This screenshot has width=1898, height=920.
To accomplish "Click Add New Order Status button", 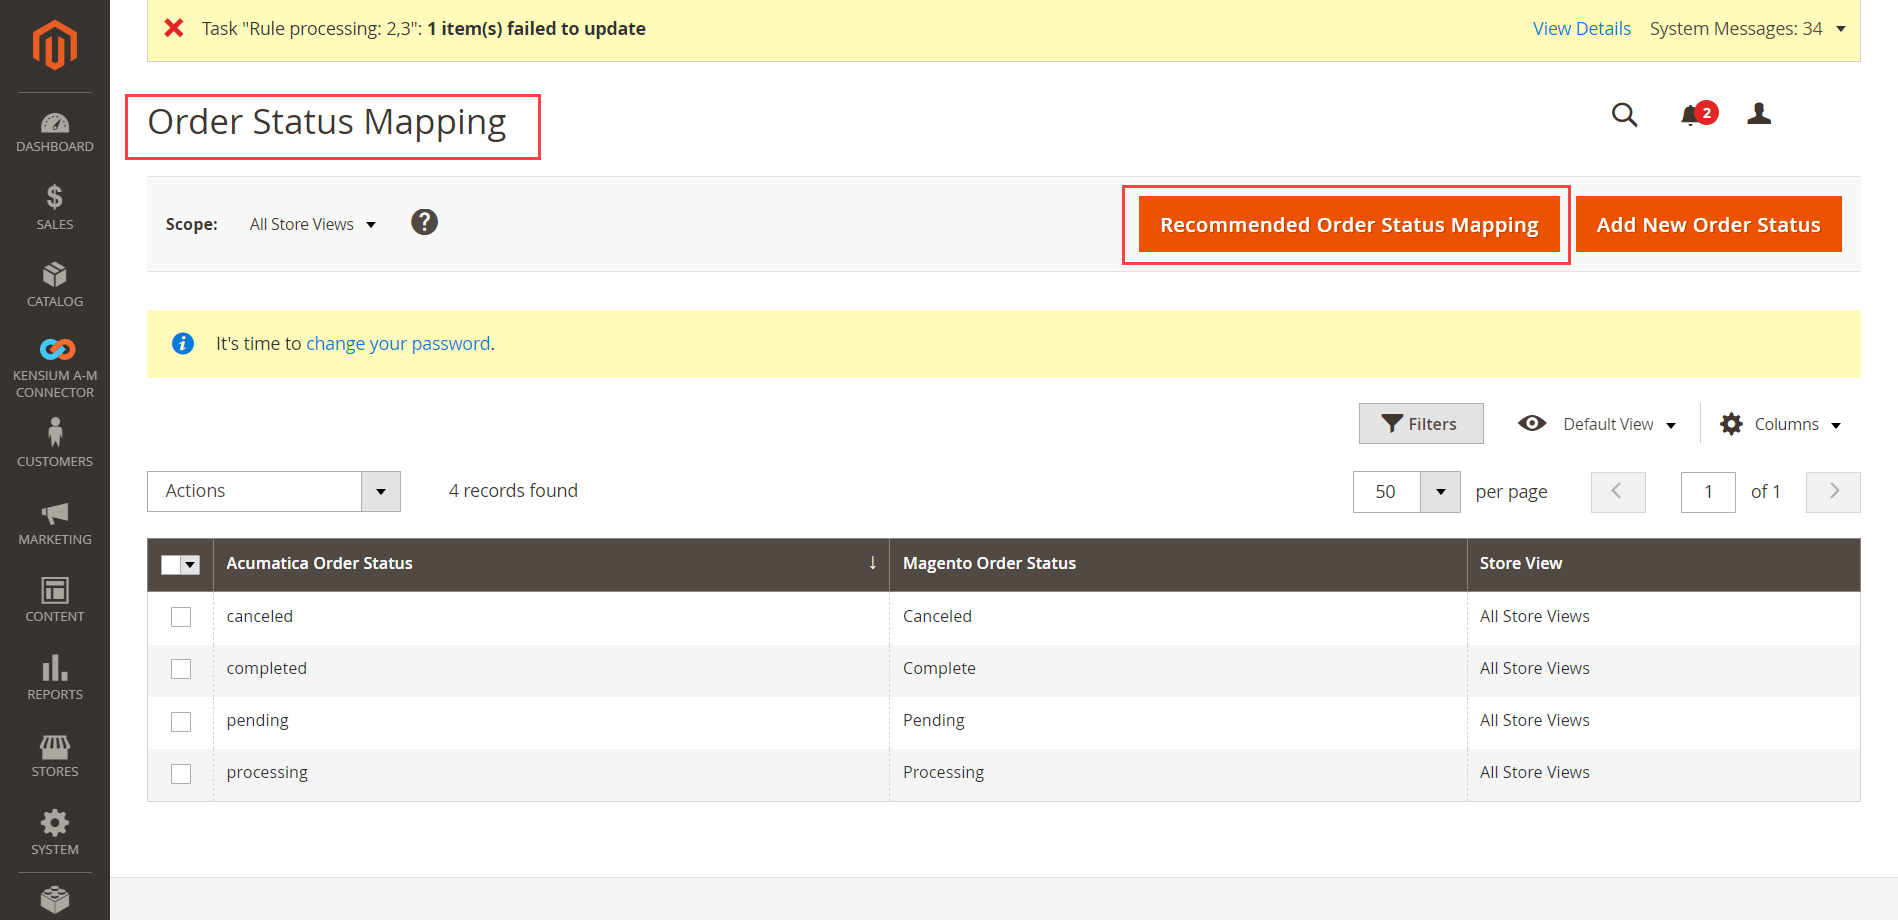I will [x=1708, y=225].
